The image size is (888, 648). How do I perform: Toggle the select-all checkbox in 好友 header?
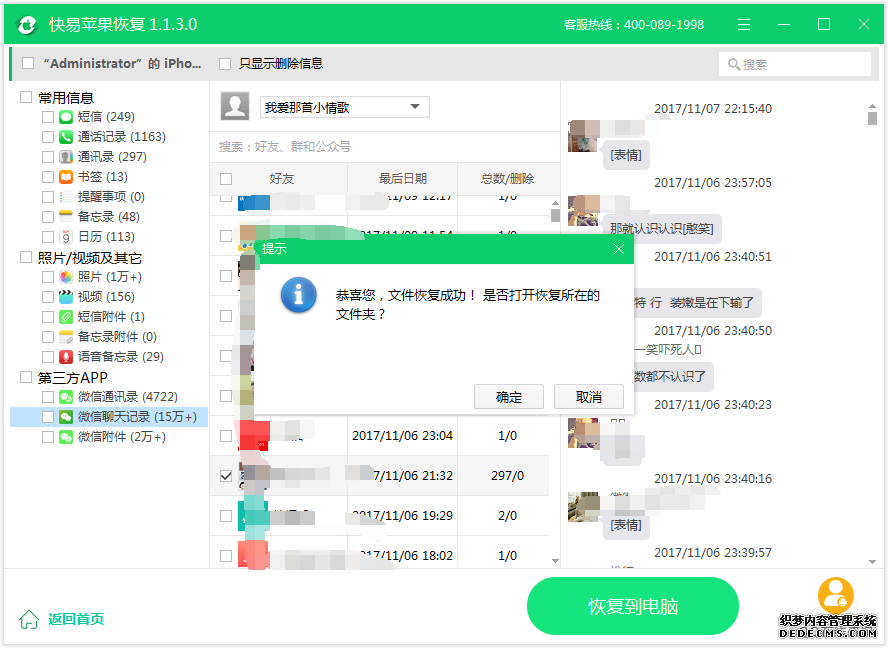coord(226,179)
